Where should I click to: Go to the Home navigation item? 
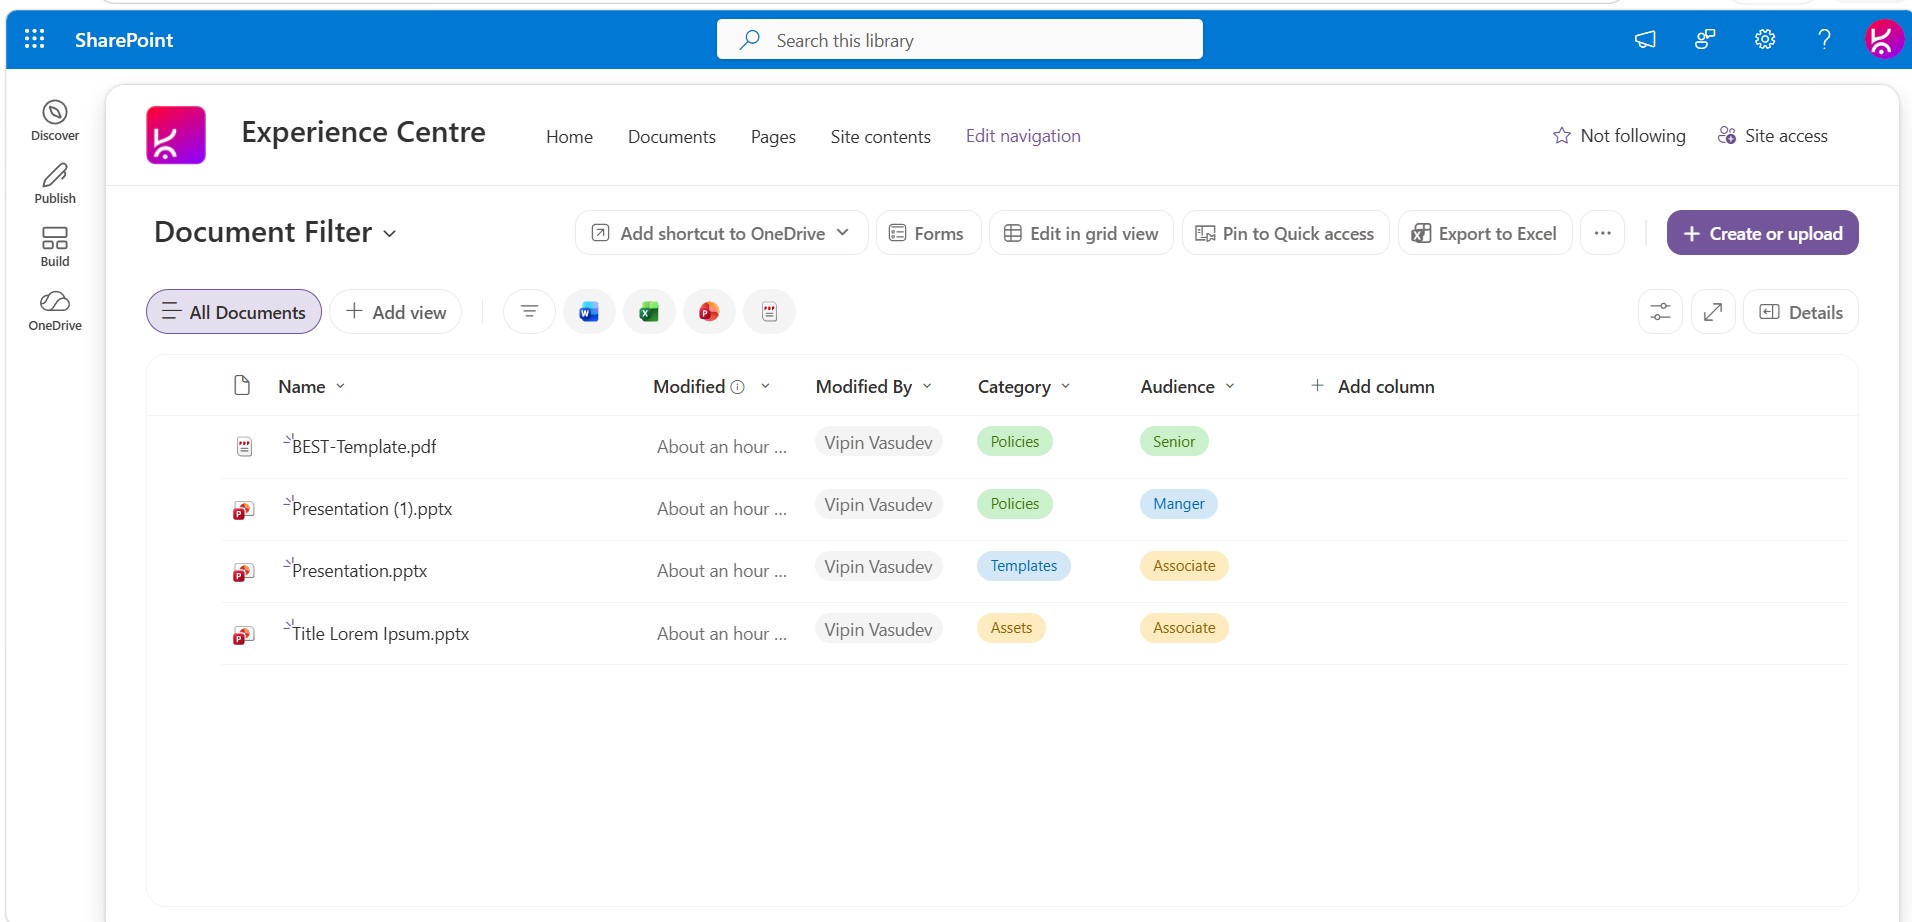(569, 136)
